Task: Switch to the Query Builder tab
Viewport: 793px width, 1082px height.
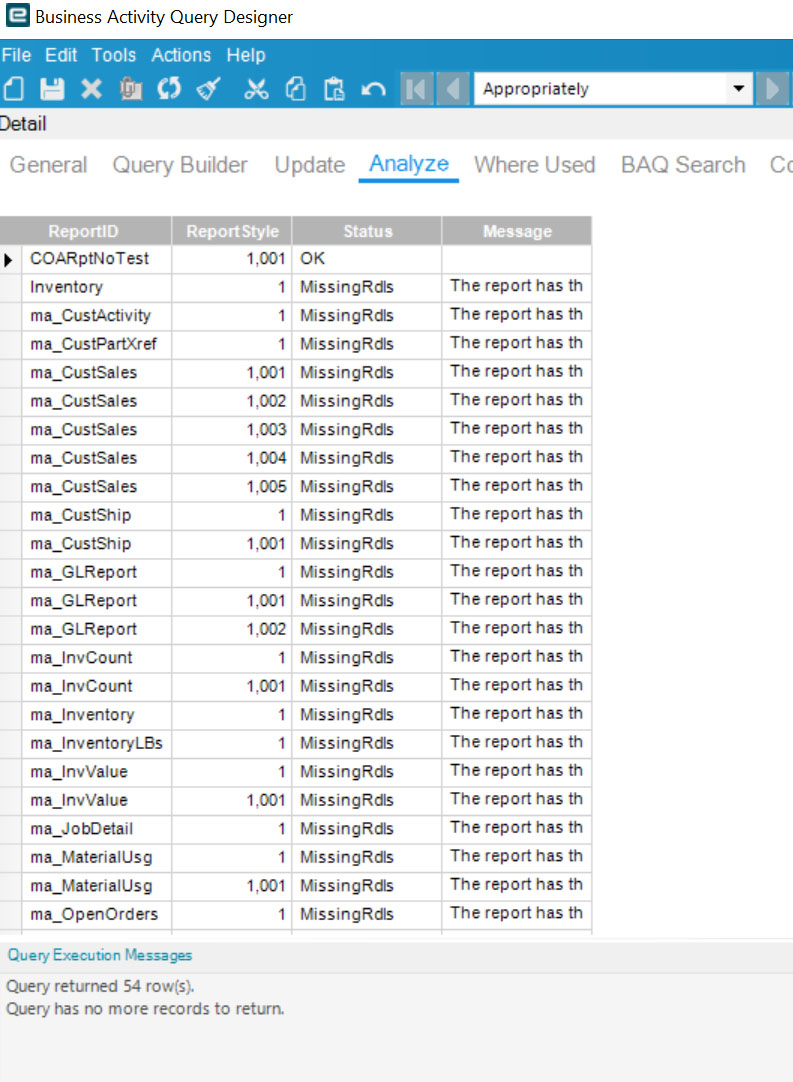Action: pyautogui.click(x=179, y=165)
